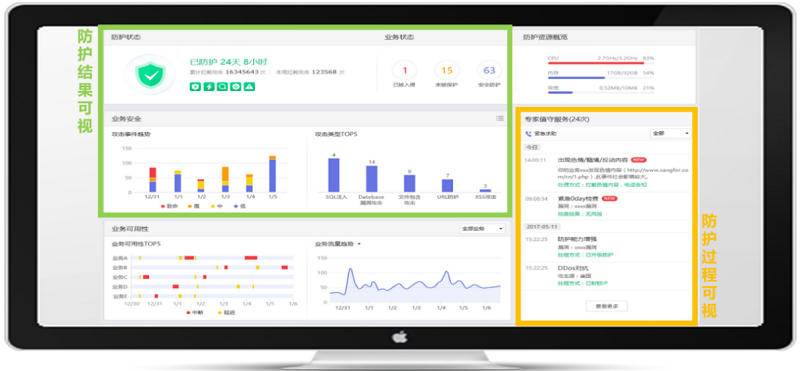This screenshot has width=800, height=371.
Task: Click the 紧急求助 phone icon
Action: coord(528,134)
